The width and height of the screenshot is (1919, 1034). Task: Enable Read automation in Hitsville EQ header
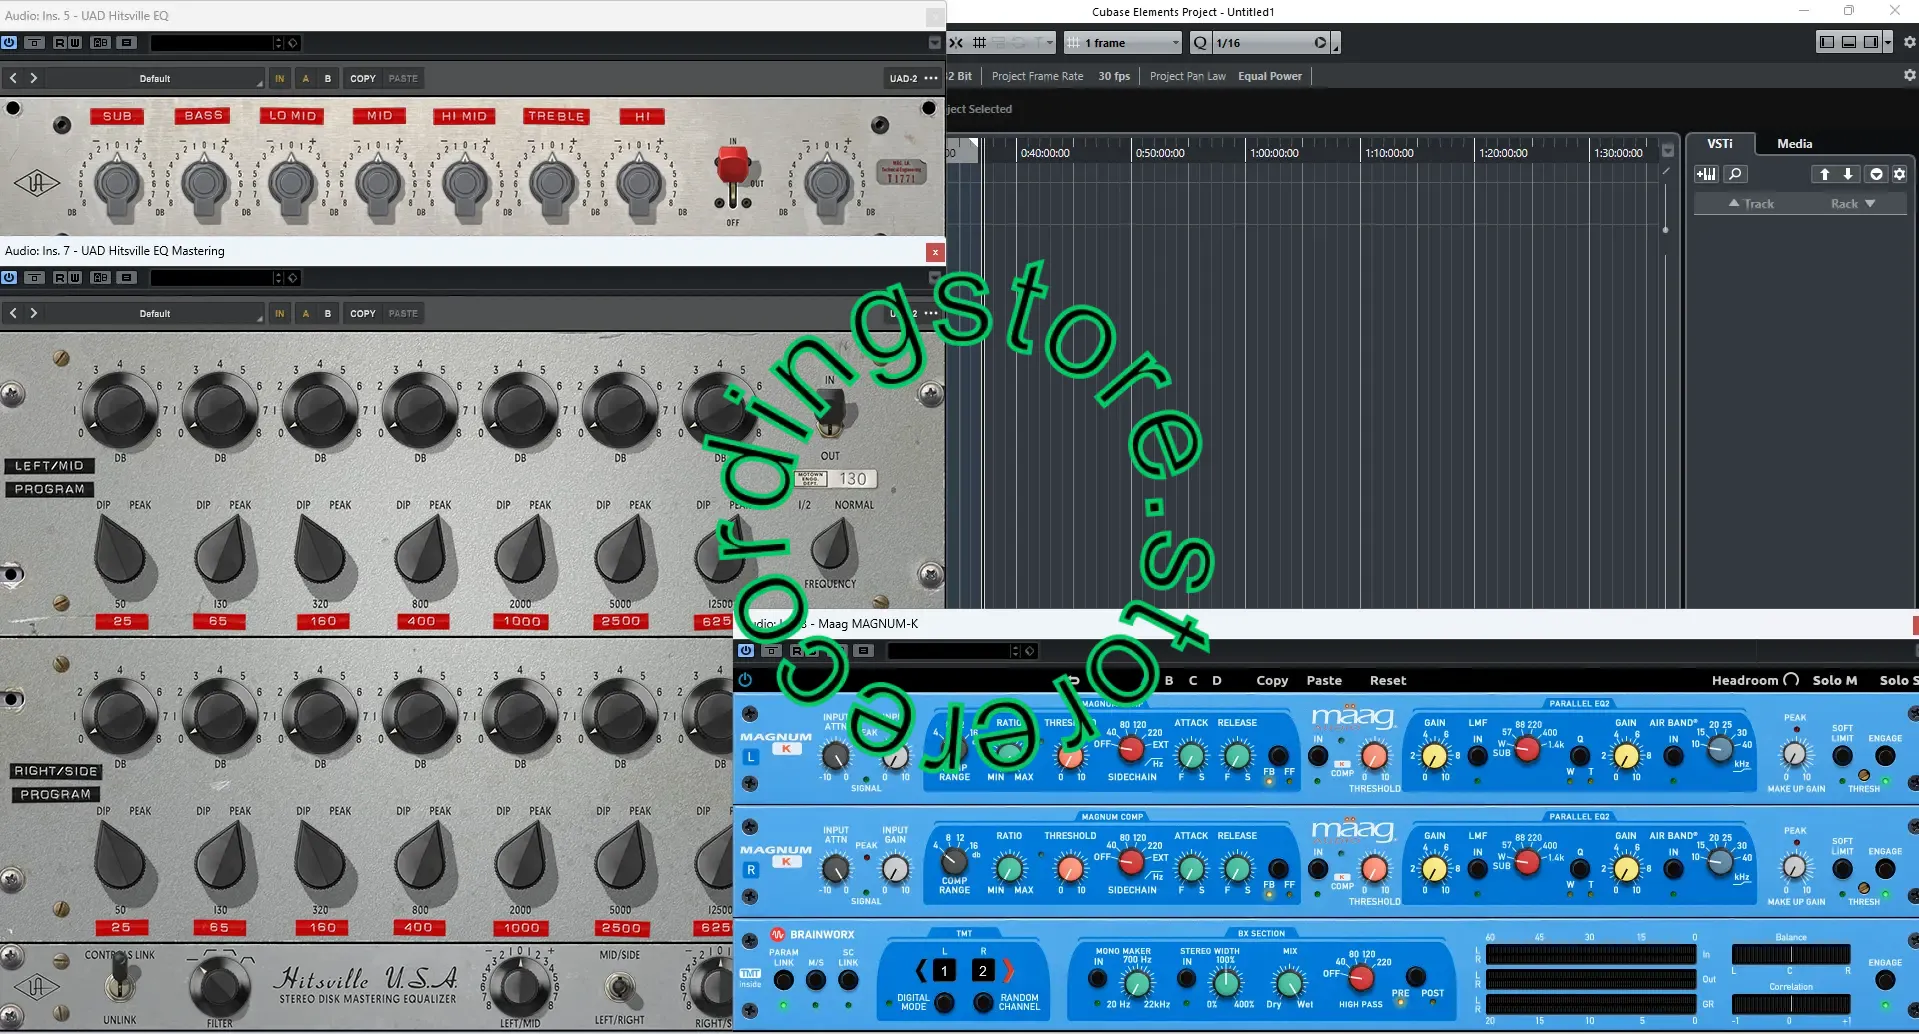click(x=60, y=42)
